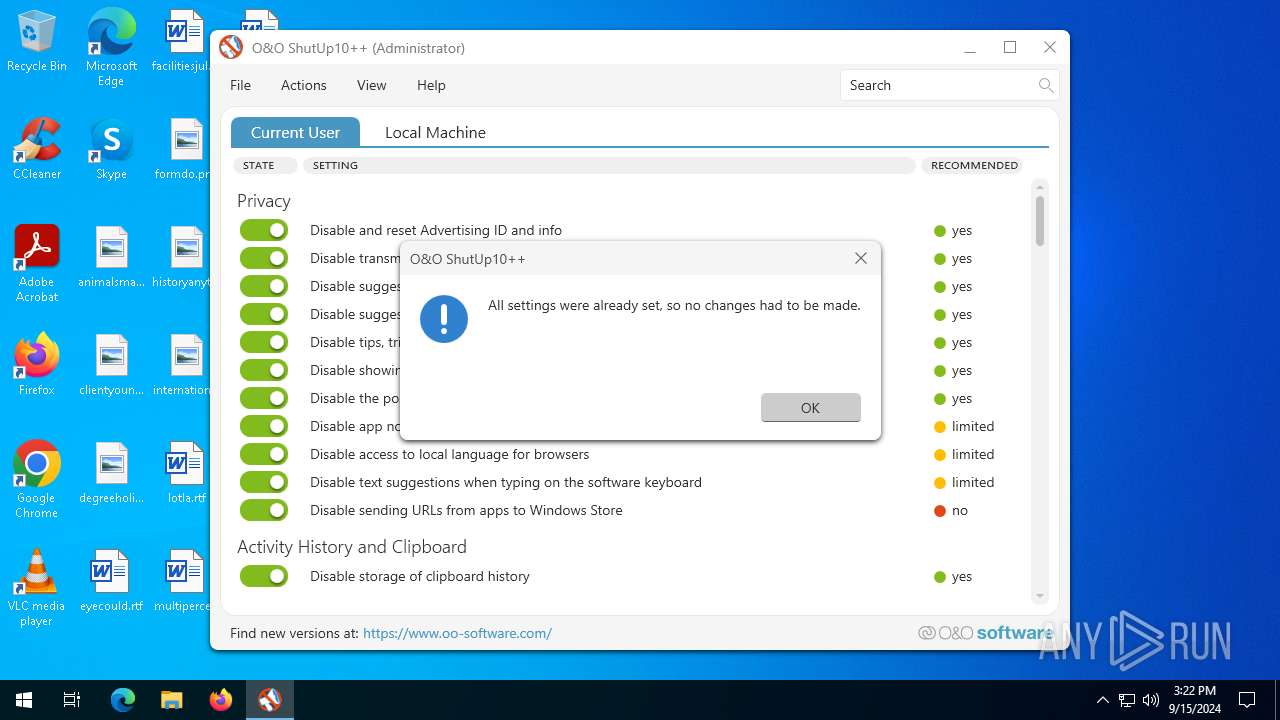Select the Firefox desktop icon
Screen dimensions: 1280x720
click(37, 365)
